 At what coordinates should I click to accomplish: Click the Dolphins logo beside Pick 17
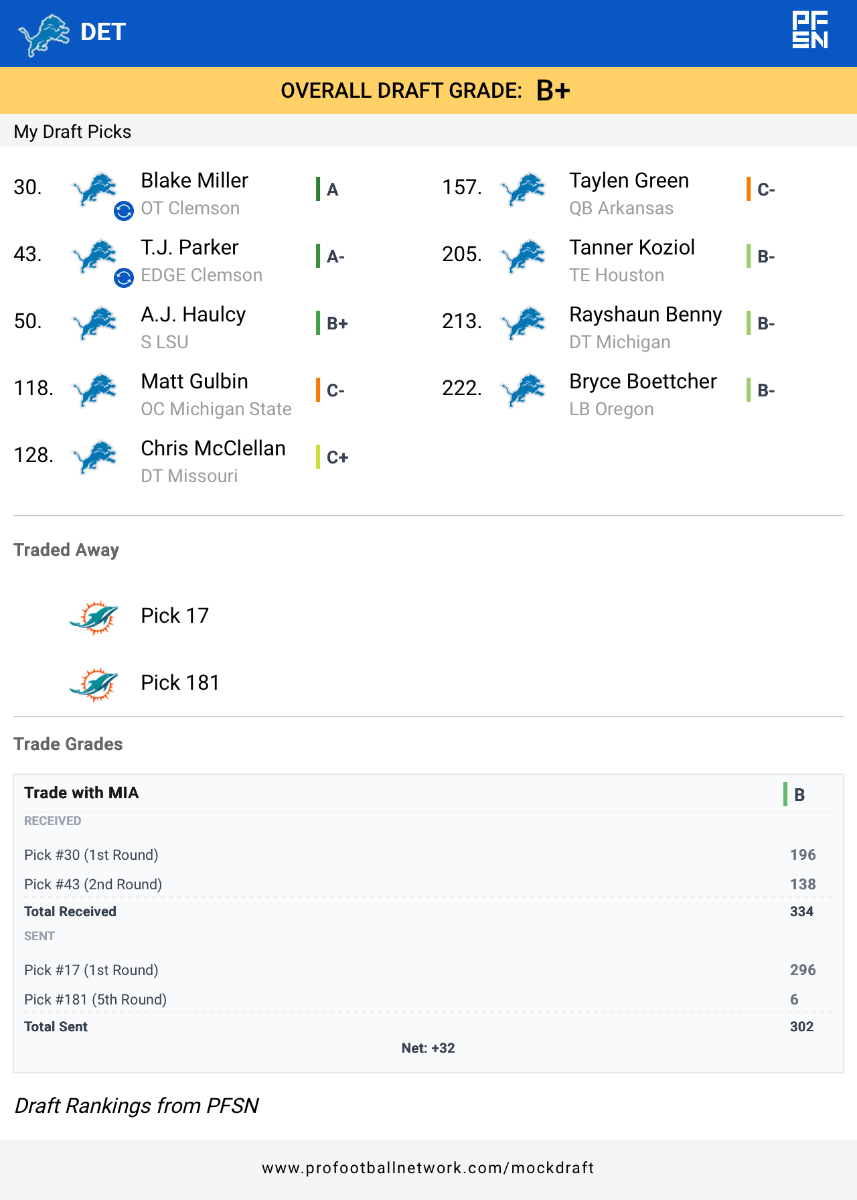coord(94,617)
